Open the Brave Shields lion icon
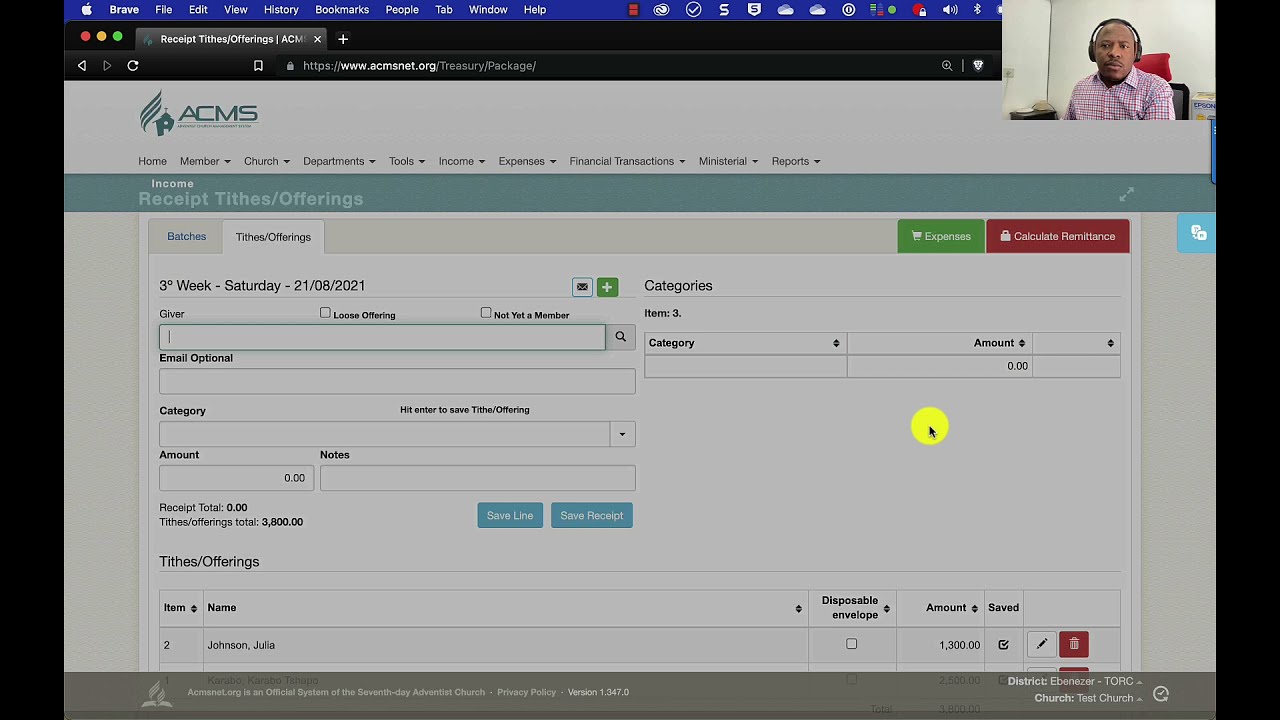1280x720 pixels. 978,66
